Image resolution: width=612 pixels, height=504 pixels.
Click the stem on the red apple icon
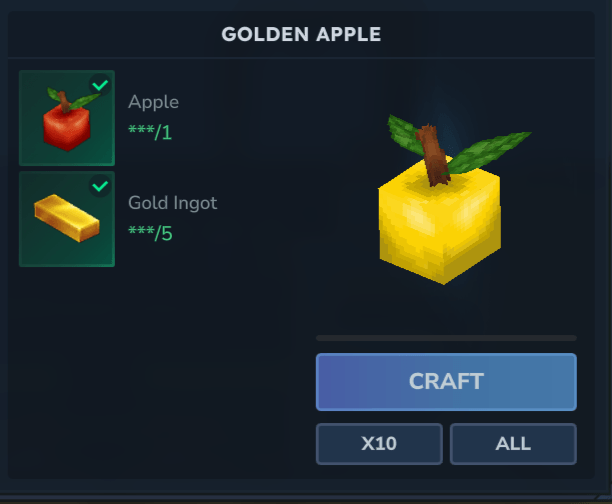pyautogui.click(x=64, y=102)
